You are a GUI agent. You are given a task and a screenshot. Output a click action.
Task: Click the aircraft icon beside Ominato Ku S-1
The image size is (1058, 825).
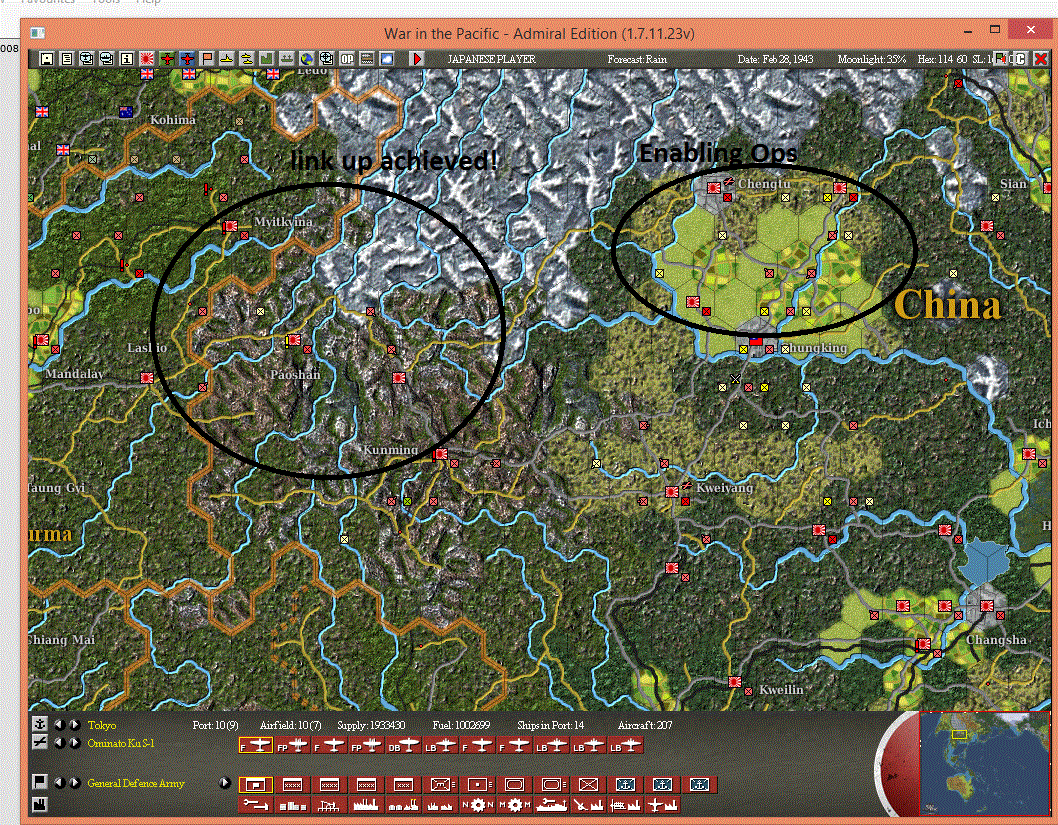[x=40, y=743]
